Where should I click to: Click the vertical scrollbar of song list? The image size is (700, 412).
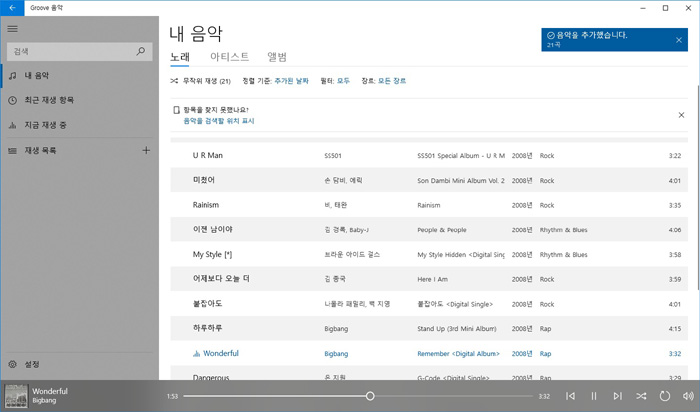pos(698,187)
